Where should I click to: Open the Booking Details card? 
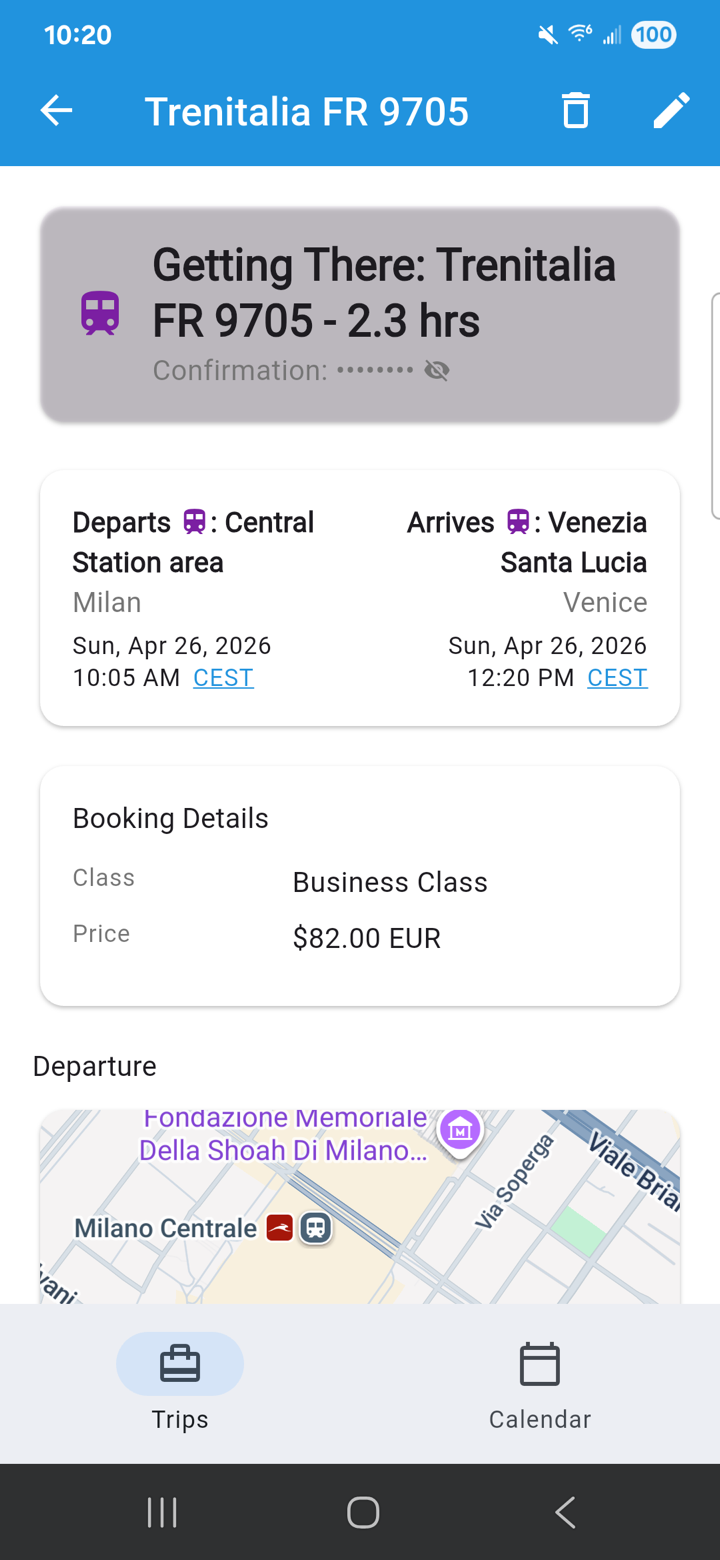[x=360, y=886]
